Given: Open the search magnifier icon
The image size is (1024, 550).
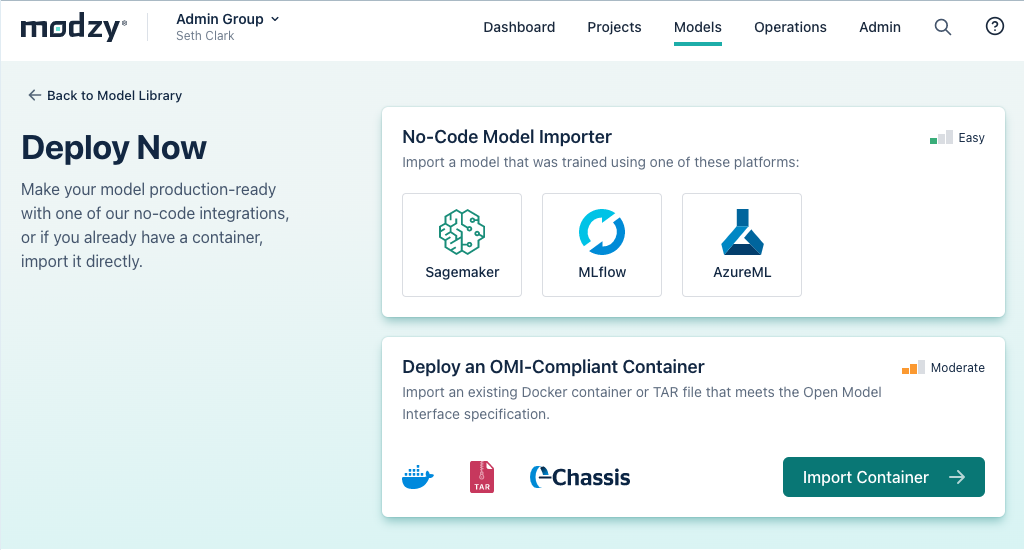Looking at the screenshot, I should 942,27.
